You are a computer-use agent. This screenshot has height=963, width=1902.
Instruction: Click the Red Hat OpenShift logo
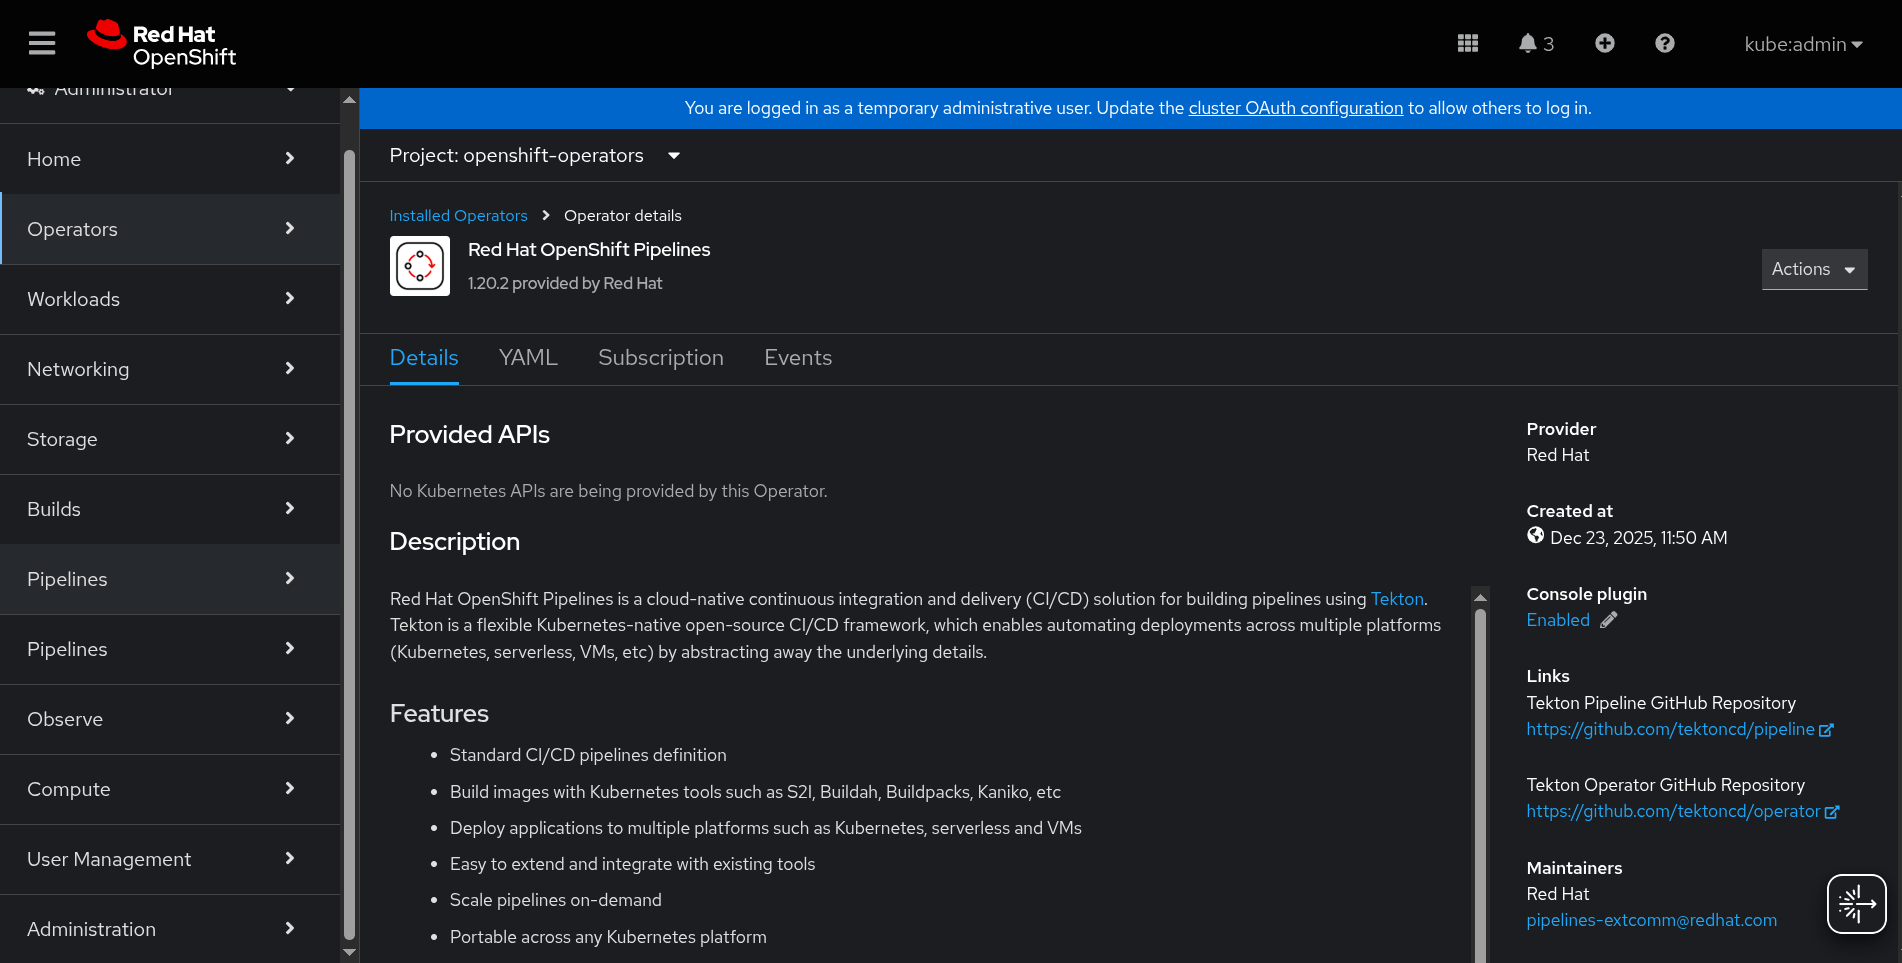point(162,44)
